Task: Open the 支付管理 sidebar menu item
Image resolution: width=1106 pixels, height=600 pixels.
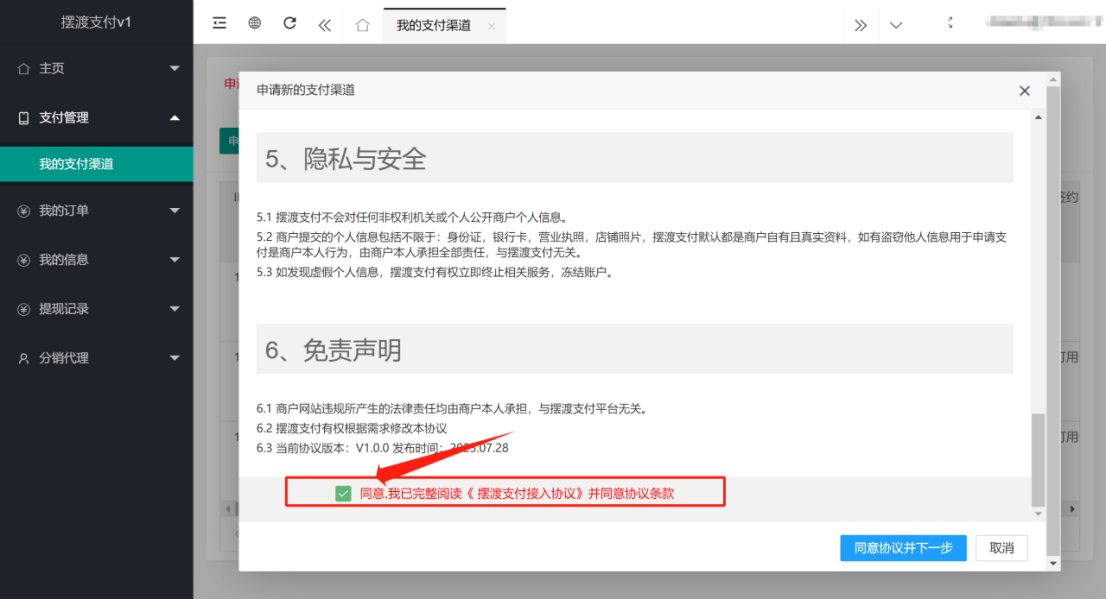Action: (97, 118)
